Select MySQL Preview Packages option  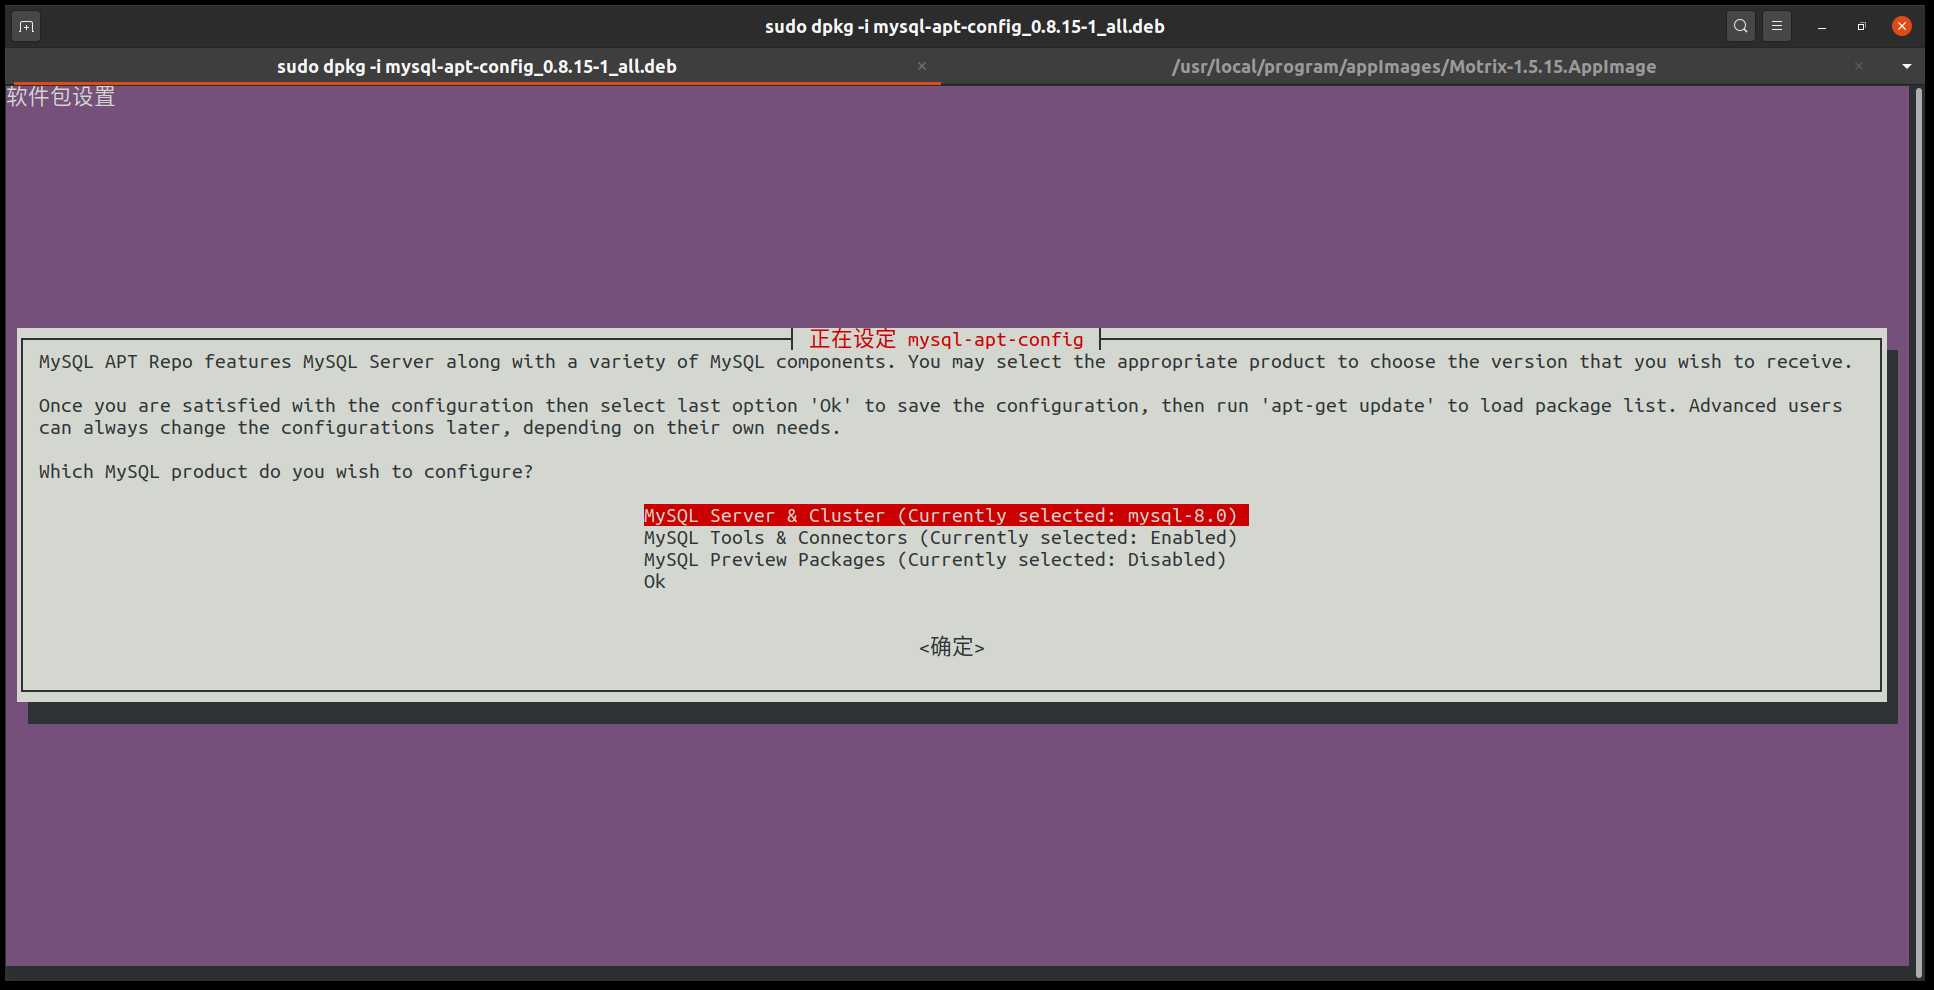click(x=935, y=560)
